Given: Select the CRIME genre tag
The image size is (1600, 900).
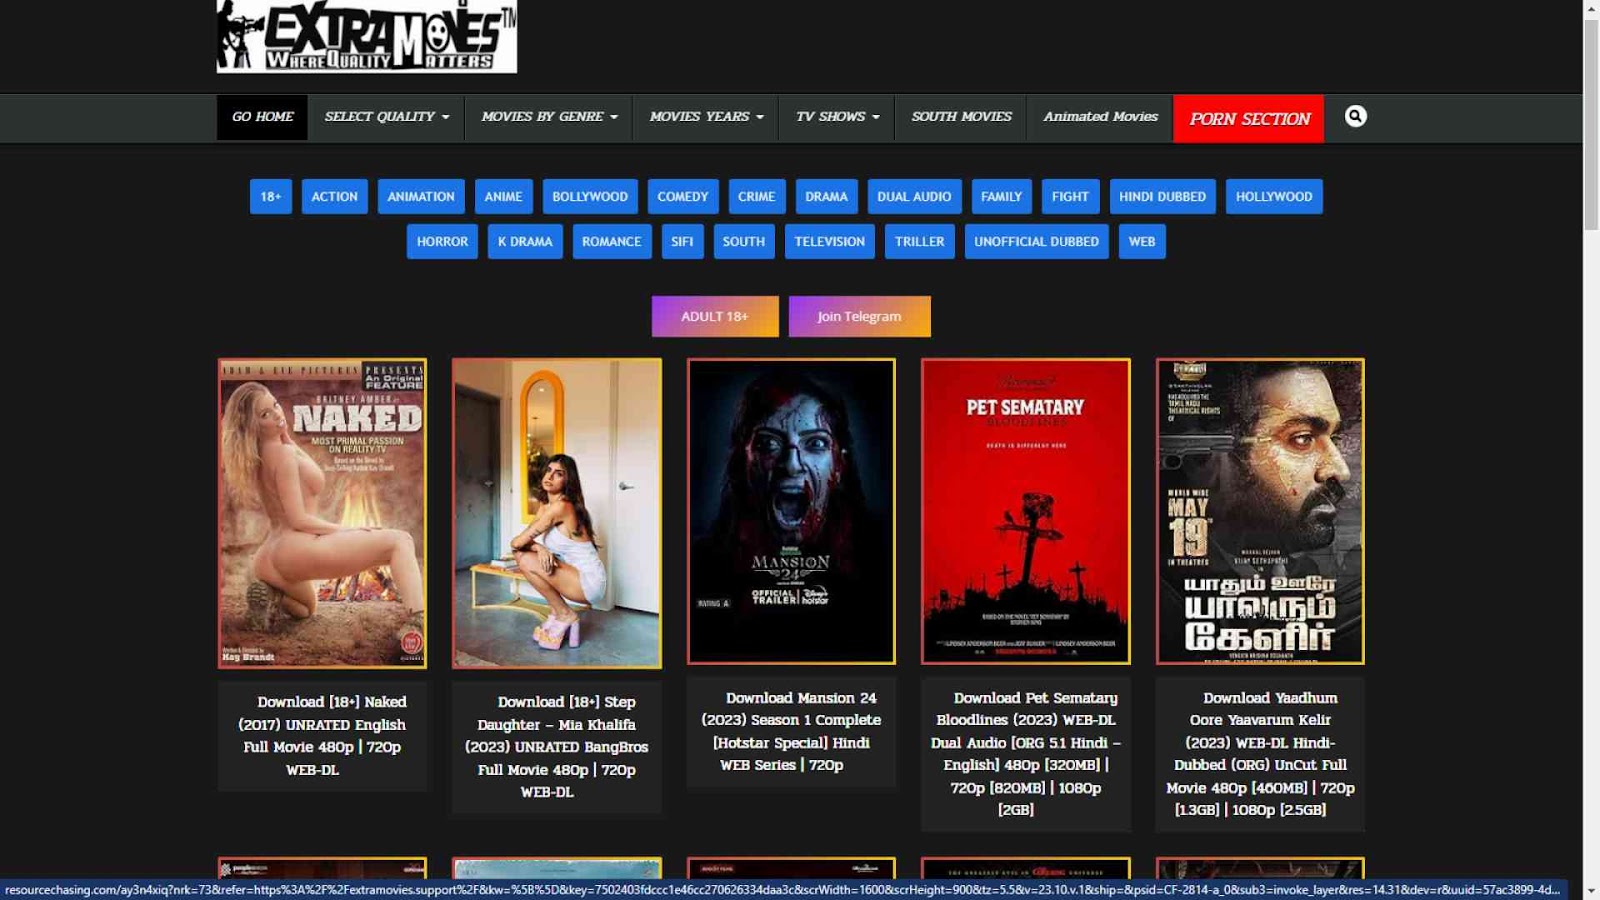Looking at the screenshot, I should 757,197.
